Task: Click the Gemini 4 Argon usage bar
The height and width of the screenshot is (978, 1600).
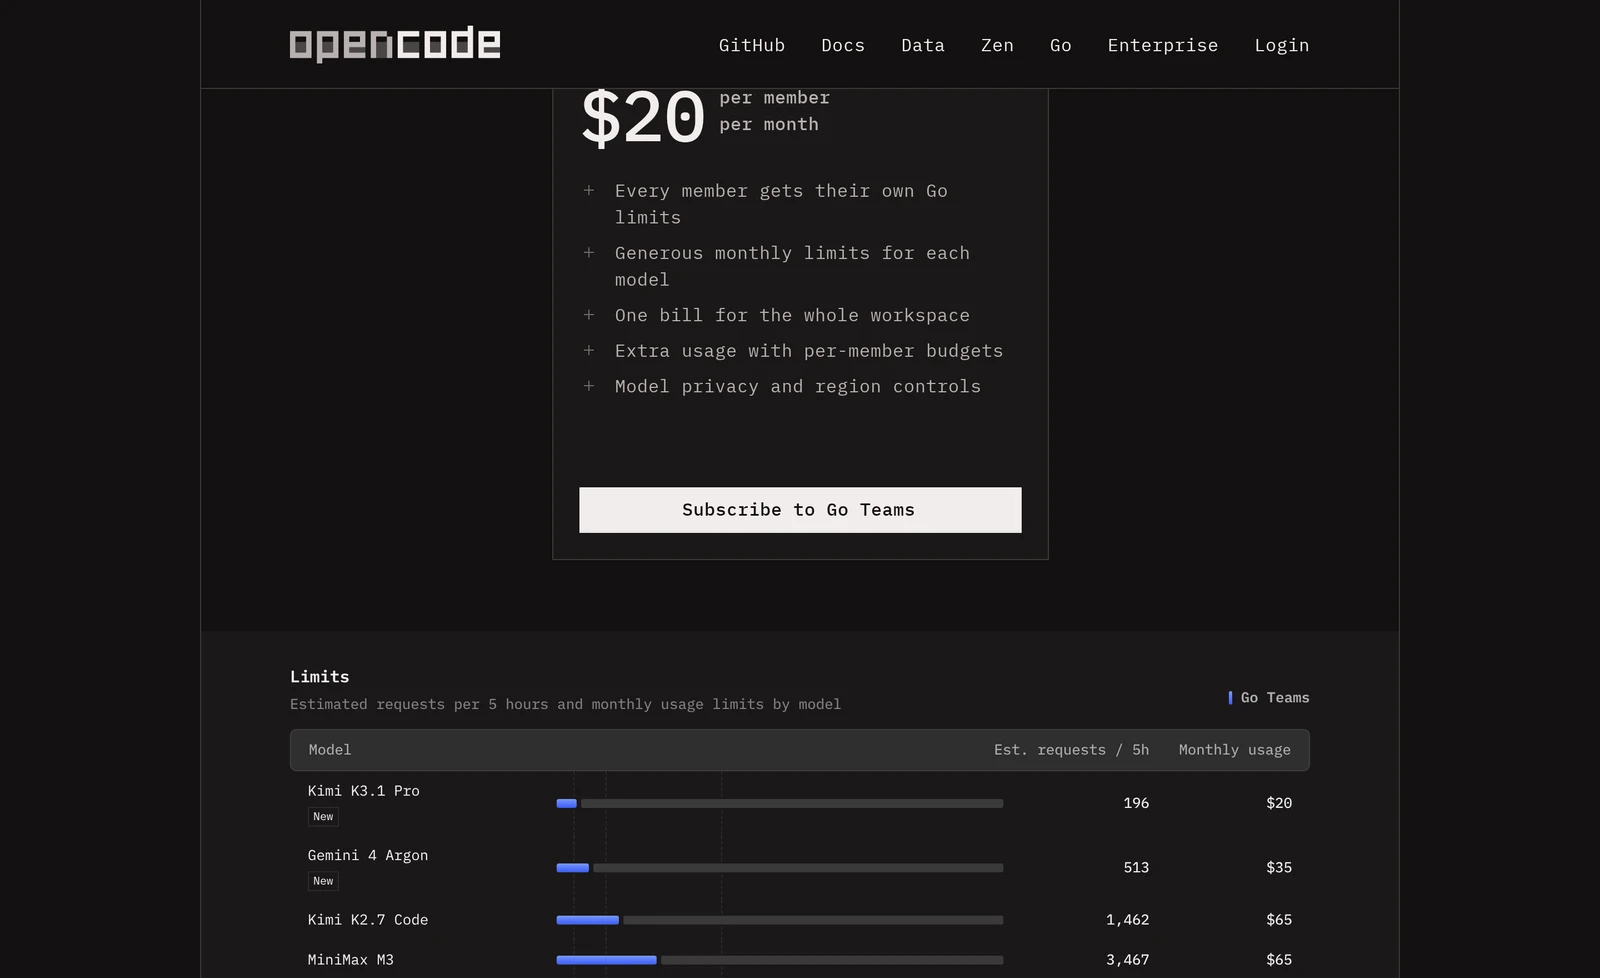Action: point(780,868)
